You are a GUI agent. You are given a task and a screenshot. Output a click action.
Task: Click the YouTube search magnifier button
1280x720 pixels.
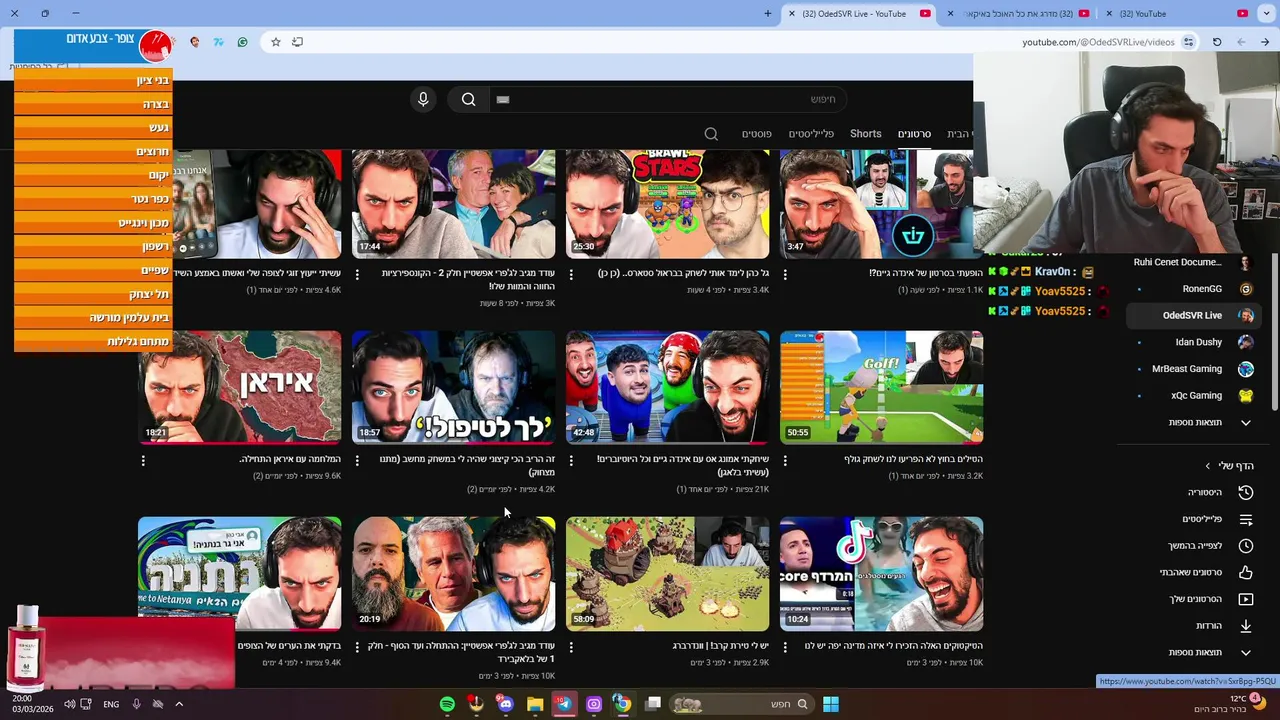(x=468, y=99)
